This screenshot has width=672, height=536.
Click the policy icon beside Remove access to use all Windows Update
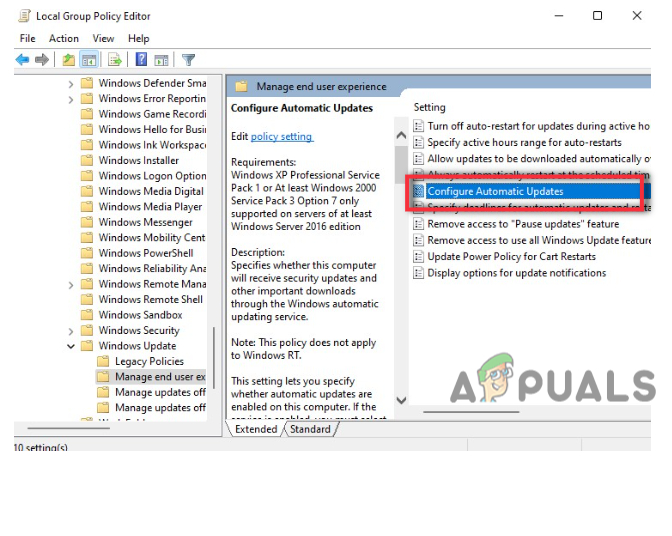tap(418, 240)
